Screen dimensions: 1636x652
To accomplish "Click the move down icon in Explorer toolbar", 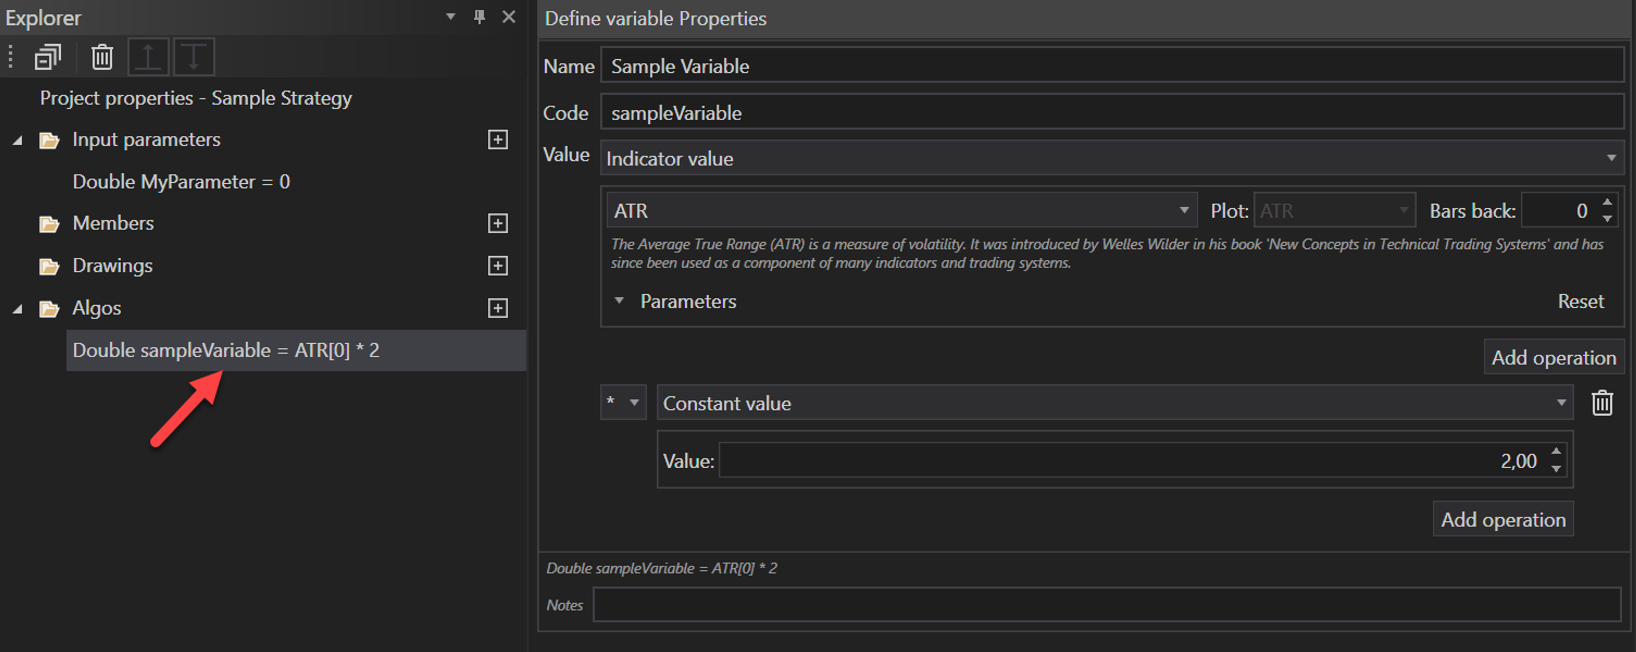I will point(194,57).
